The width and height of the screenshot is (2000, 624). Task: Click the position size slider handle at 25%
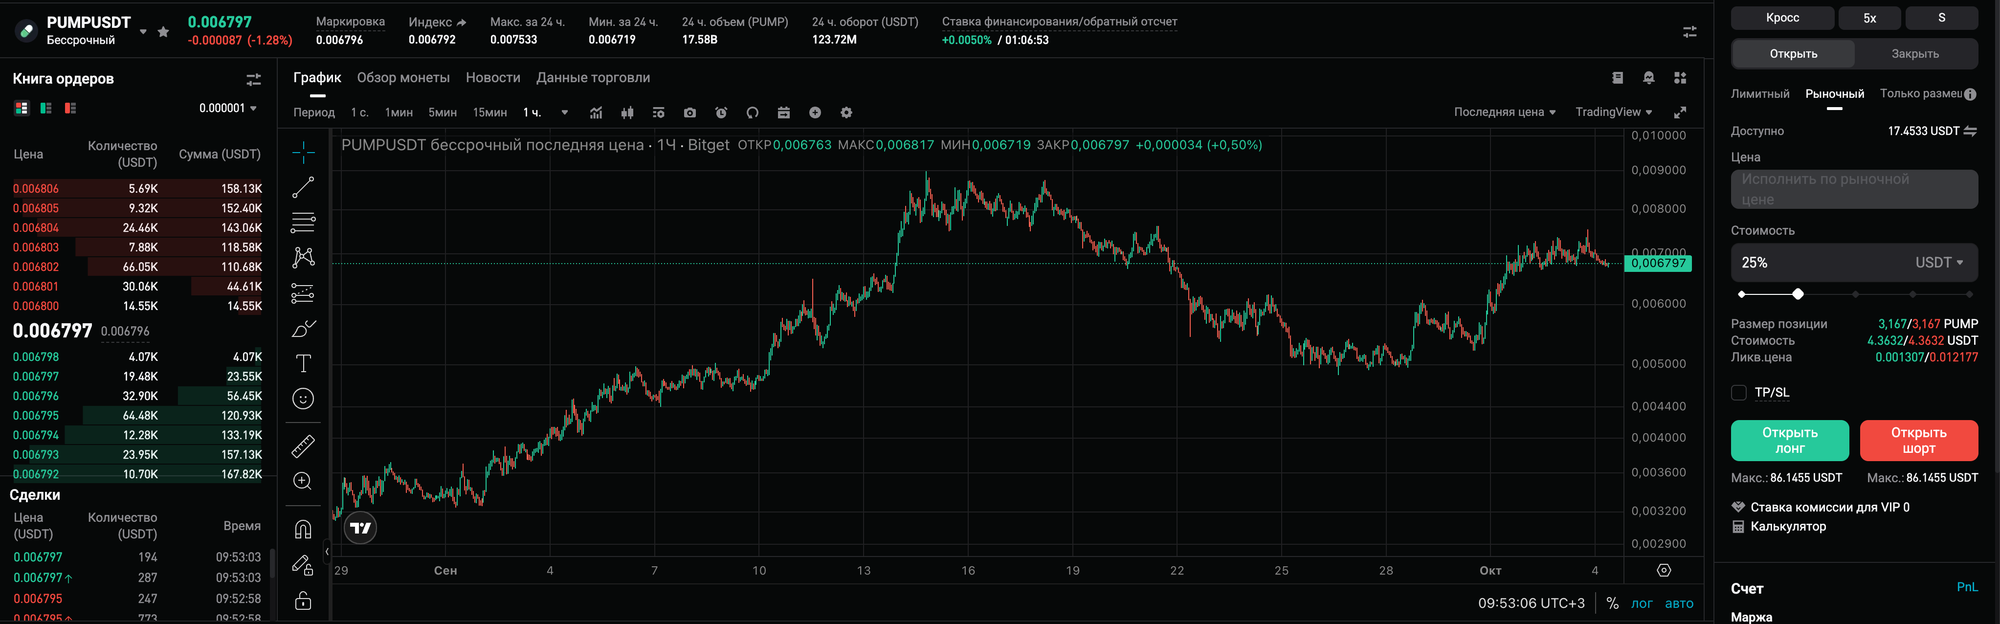tap(1798, 294)
